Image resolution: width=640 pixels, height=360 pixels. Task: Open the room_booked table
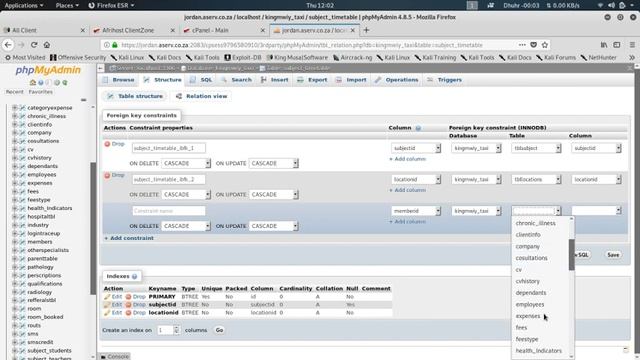[x=45, y=317]
